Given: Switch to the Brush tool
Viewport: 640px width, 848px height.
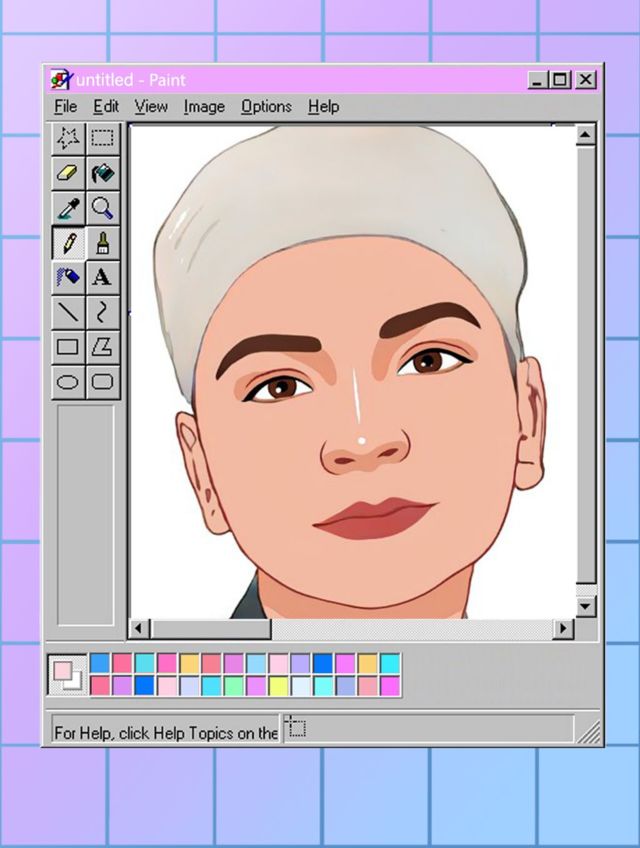Looking at the screenshot, I should pyautogui.click(x=102, y=243).
